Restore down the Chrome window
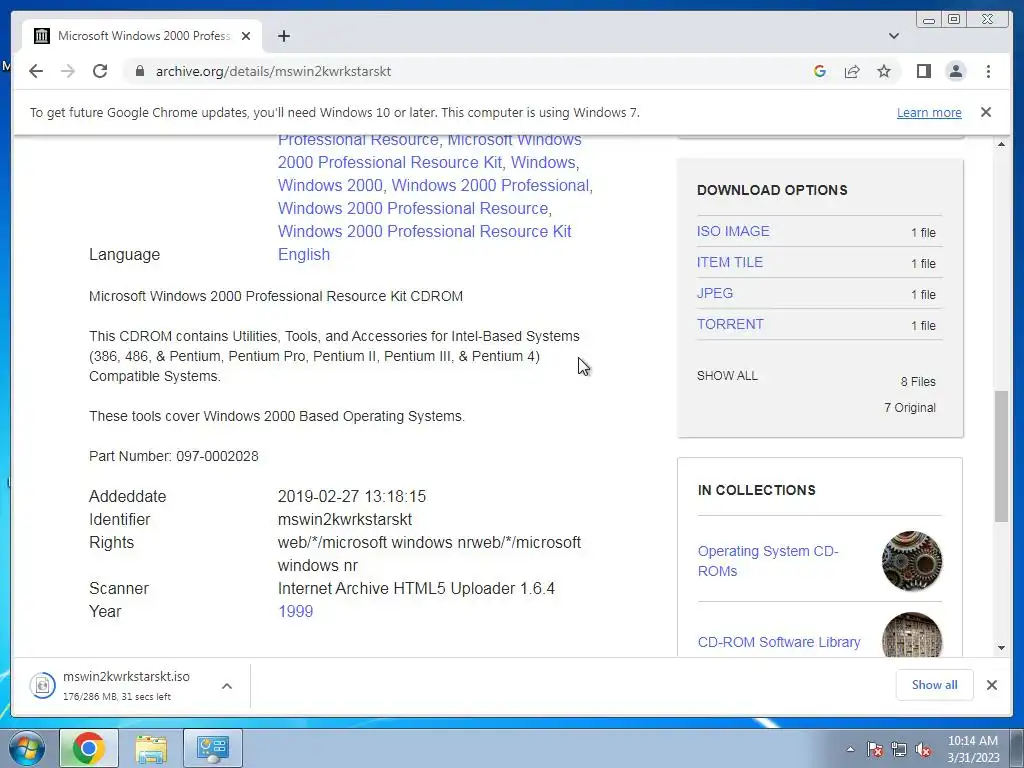 pos(954,20)
